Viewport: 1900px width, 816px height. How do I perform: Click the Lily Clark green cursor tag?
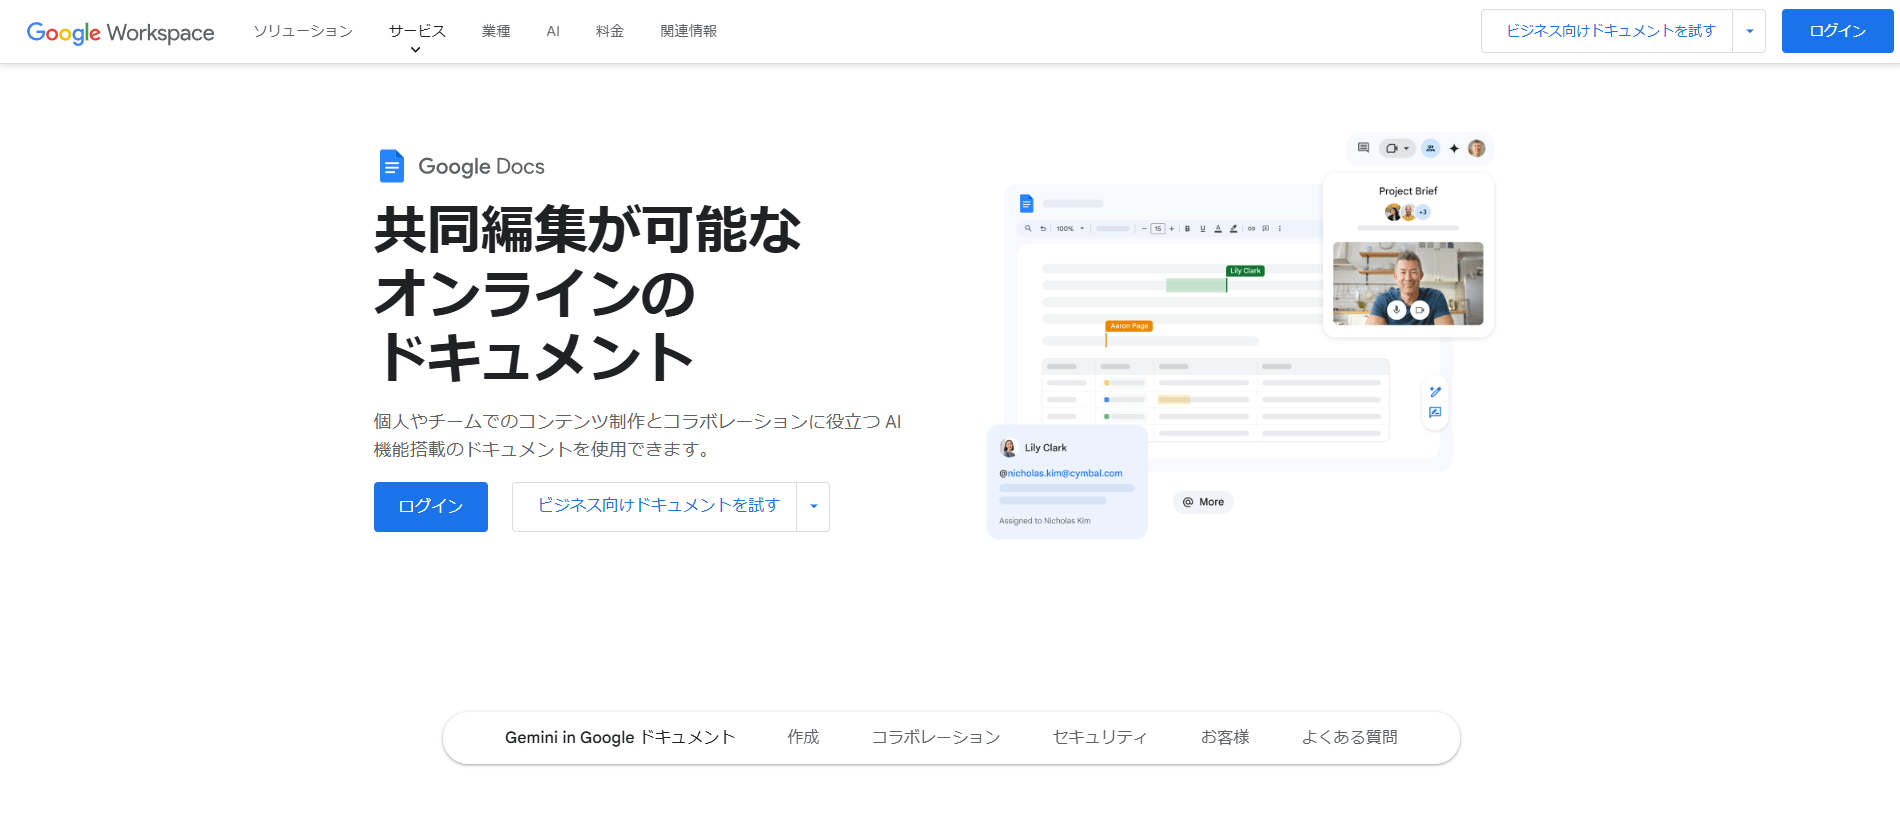[x=1246, y=271]
